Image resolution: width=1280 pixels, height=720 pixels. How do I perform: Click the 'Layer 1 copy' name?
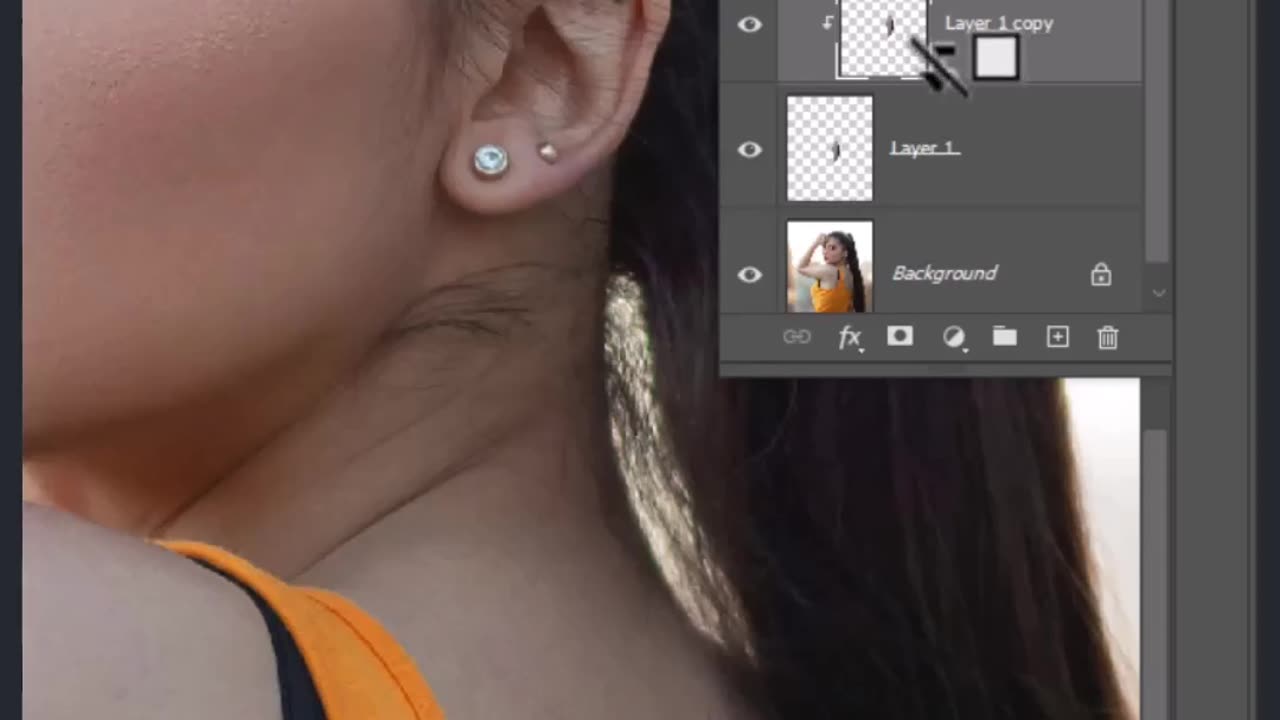(x=999, y=23)
